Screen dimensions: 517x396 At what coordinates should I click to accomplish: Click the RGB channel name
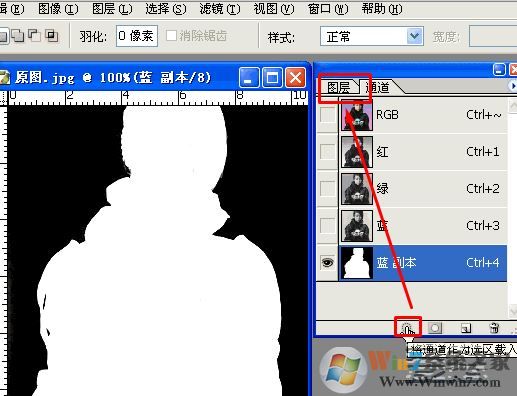click(387, 115)
